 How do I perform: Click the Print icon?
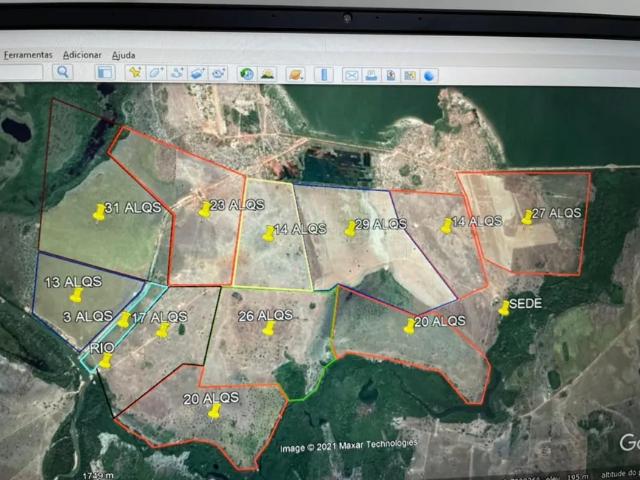click(371, 76)
